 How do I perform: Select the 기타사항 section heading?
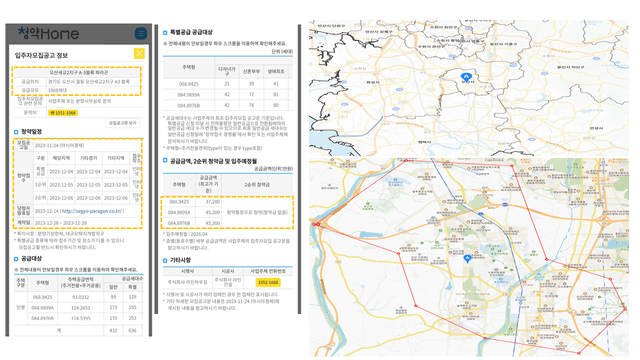click(180, 260)
